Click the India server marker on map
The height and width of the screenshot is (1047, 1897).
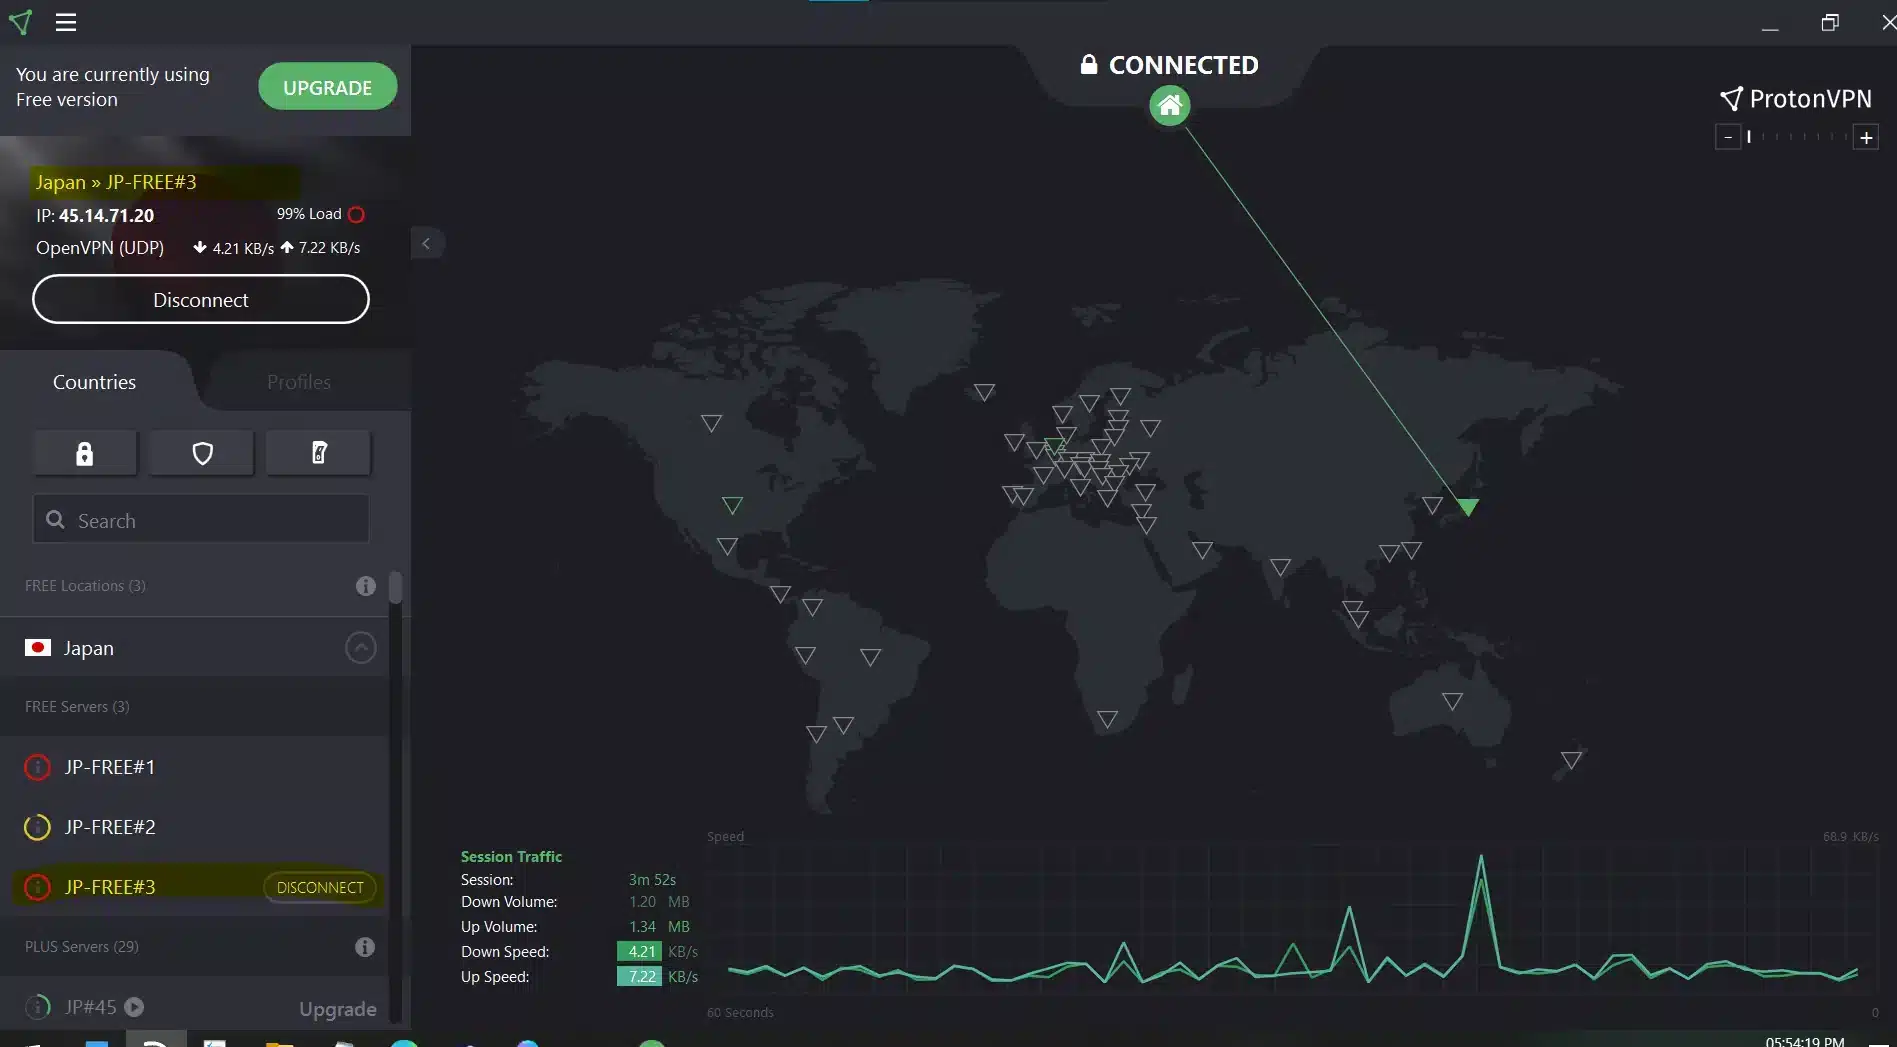click(1280, 567)
